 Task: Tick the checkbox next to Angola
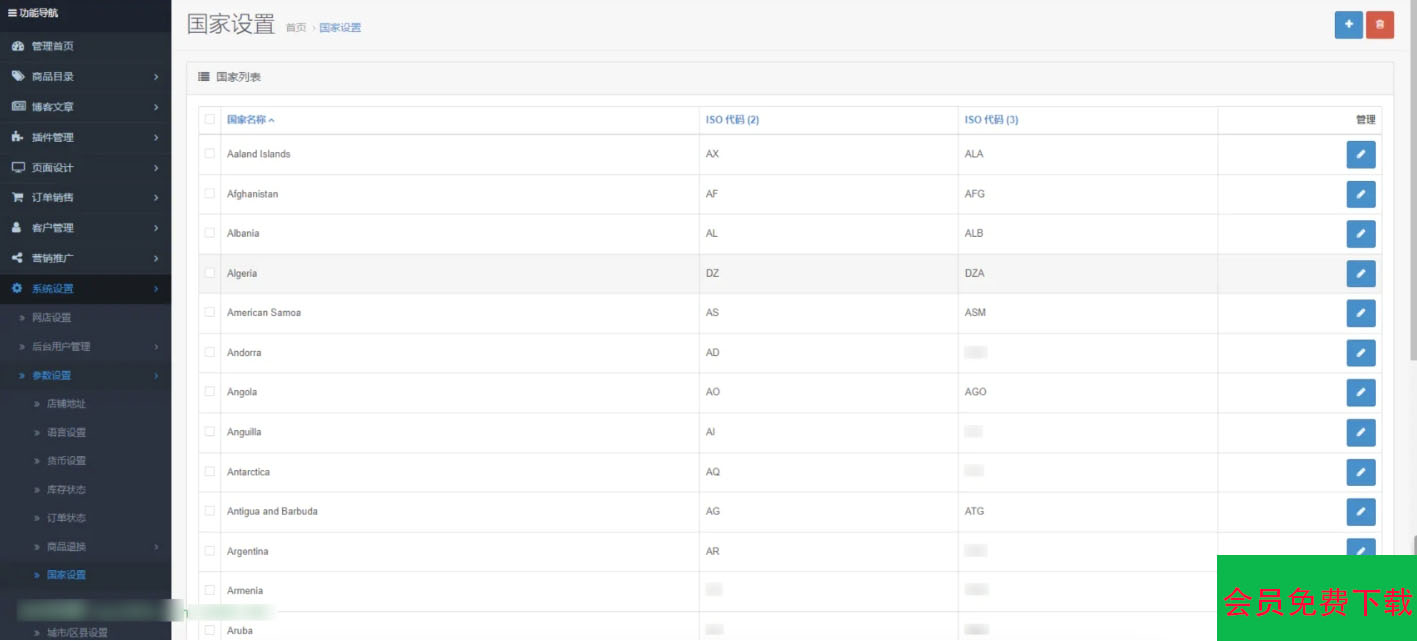click(210, 392)
